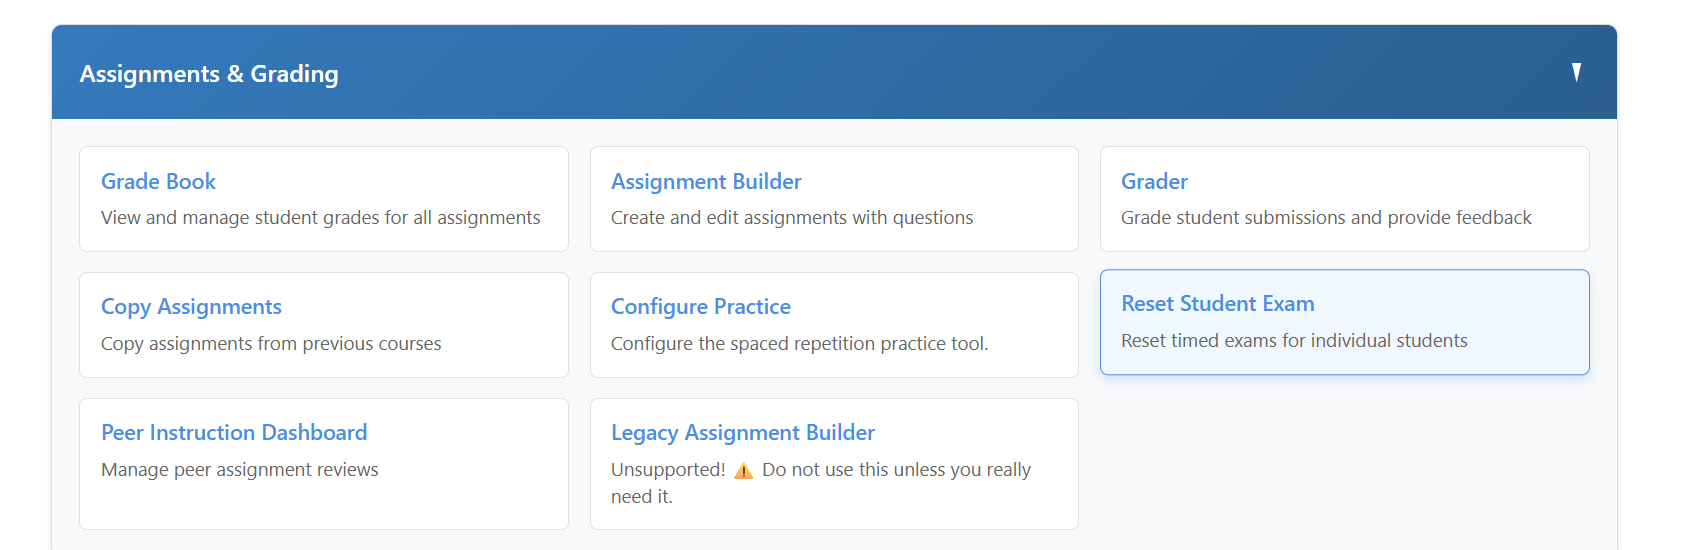Collapse the Assignments & Grading section arrow
This screenshot has width=1683, height=550.
tap(1576, 72)
